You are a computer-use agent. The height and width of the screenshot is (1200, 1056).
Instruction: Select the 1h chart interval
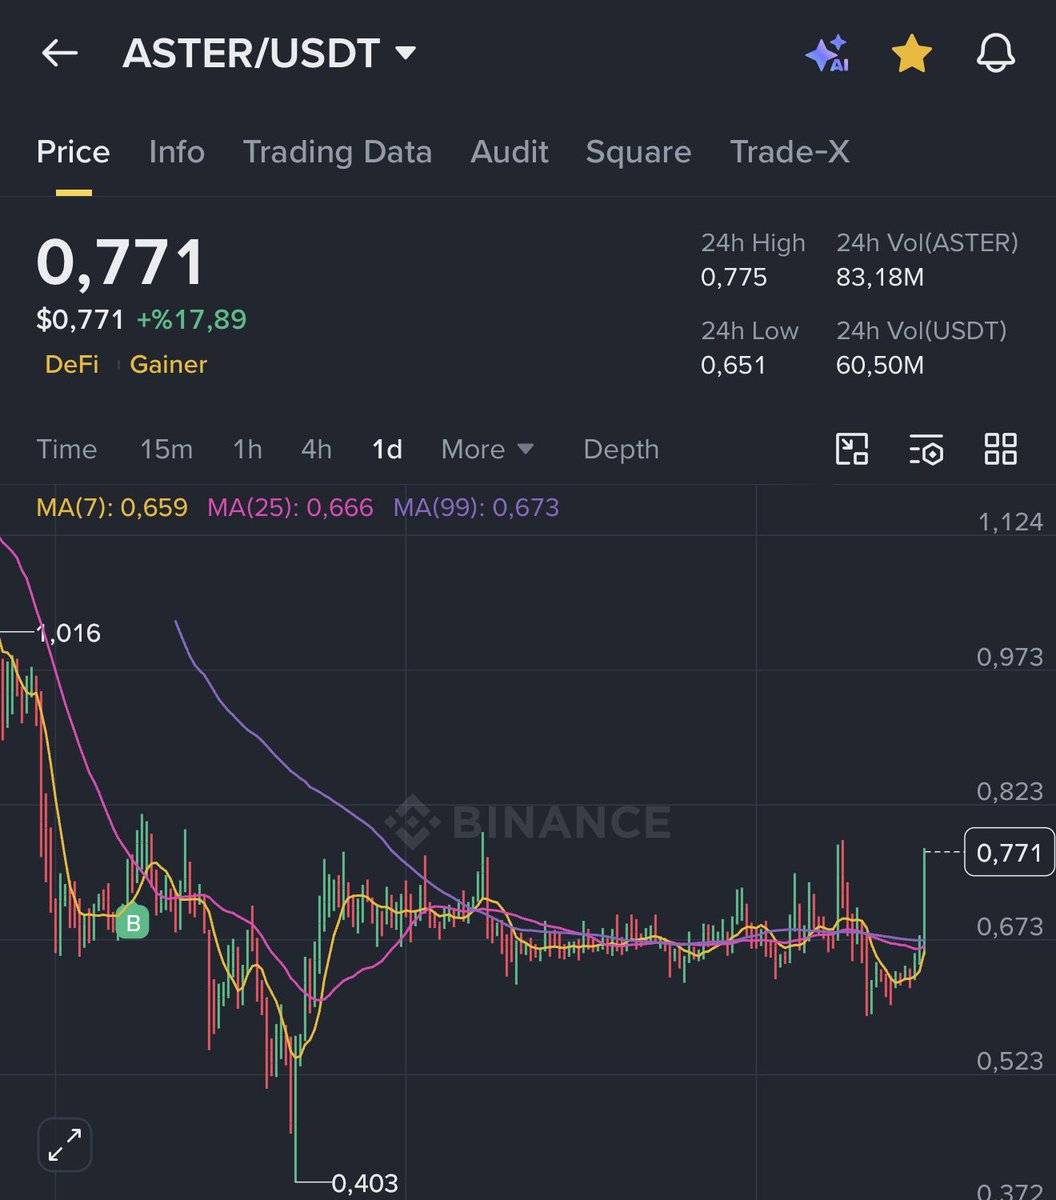[x=247, y=450]
